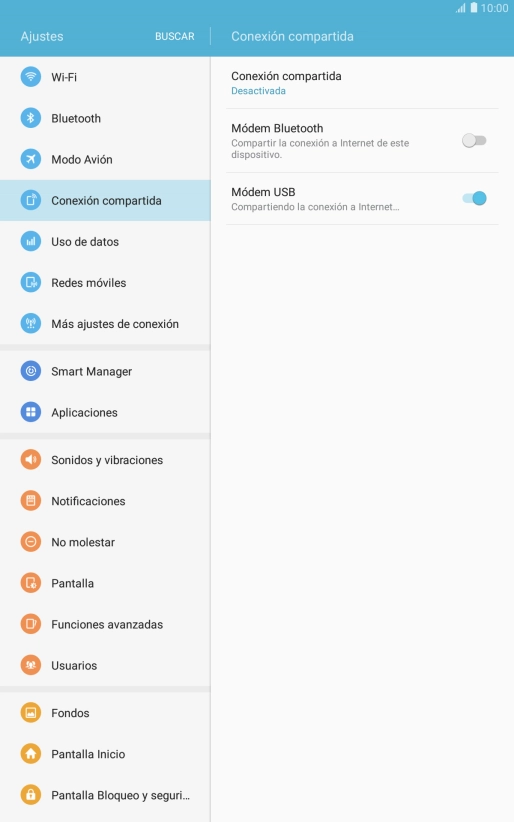Select the Modo Avión airplane icon
The height and width of the screenshot is (822, 514).
point(31,159)
